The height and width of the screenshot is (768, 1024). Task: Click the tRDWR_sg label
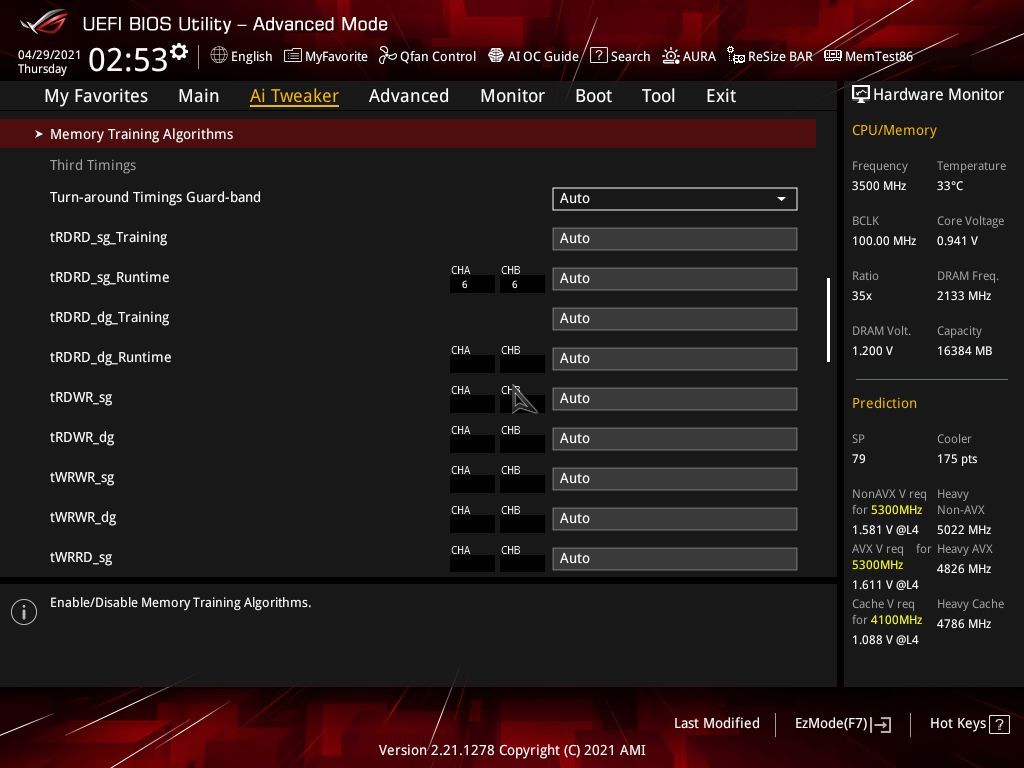81,397
